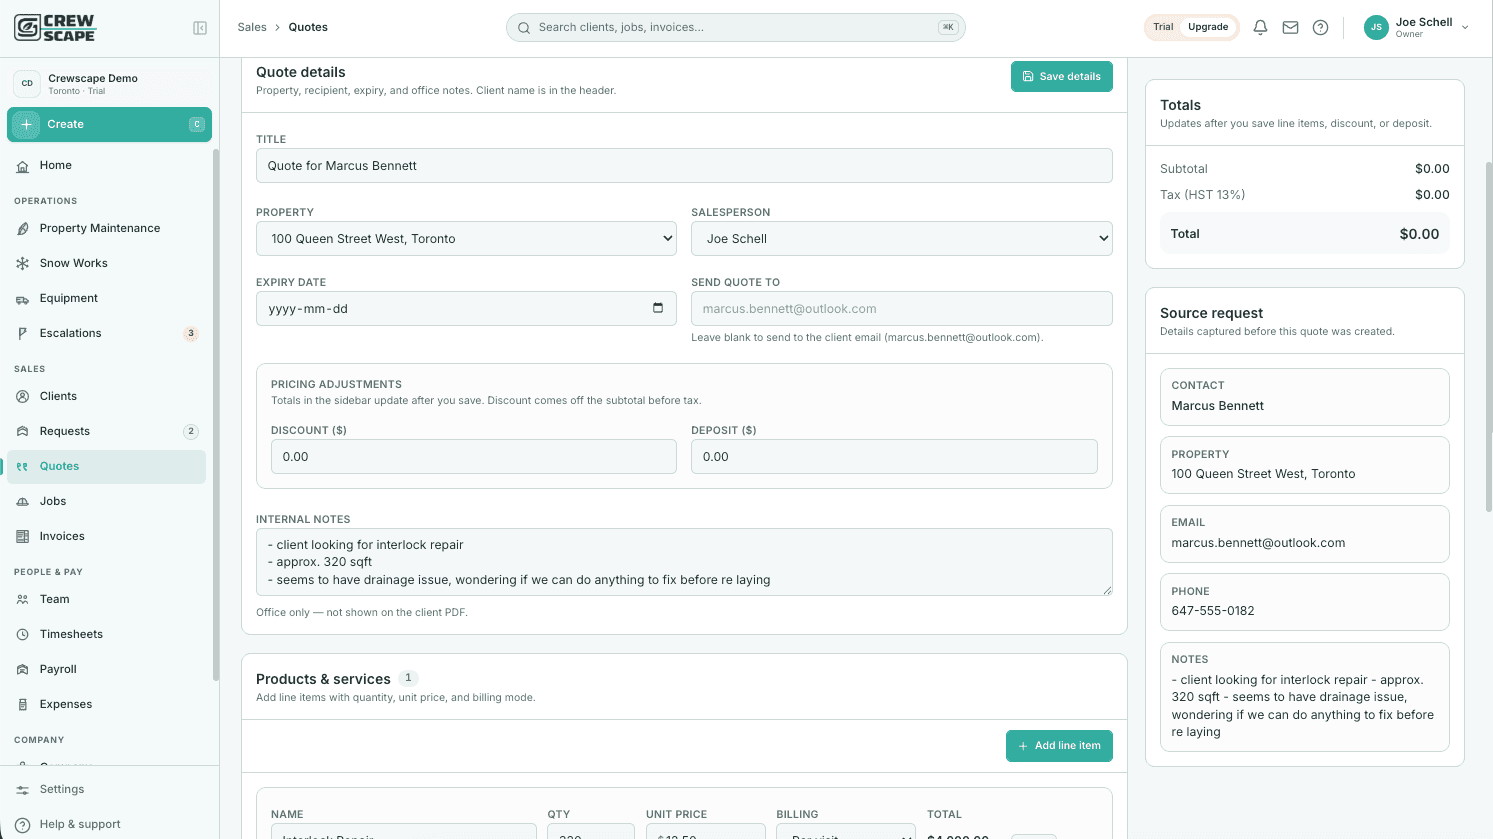Click the Clients person icon
The image size is (1493, 839).
[23, 397]
